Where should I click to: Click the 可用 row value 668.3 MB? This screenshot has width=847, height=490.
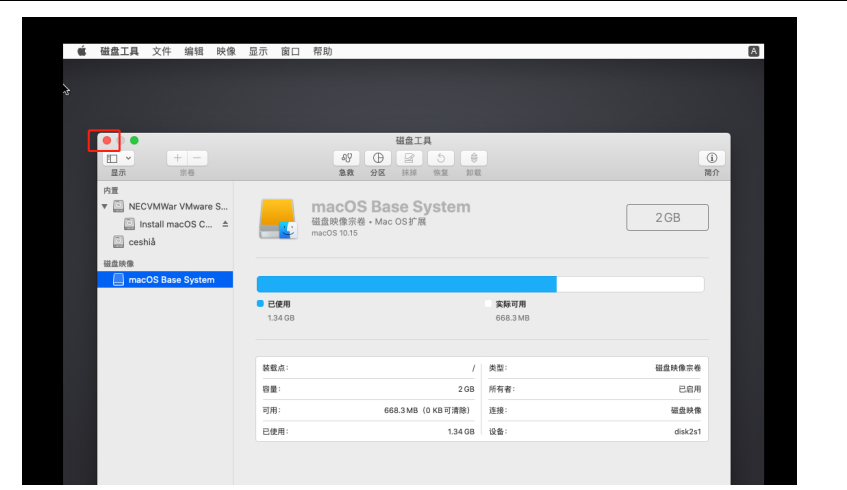point(427,410)
